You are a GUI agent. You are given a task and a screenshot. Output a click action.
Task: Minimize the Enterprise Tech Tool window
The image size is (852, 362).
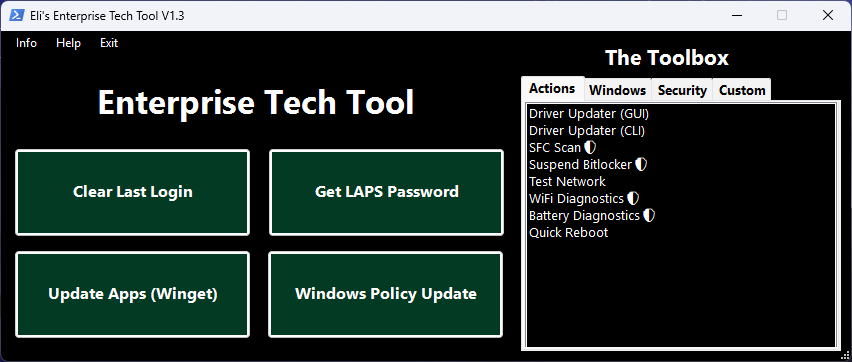[x=736, y=15]
